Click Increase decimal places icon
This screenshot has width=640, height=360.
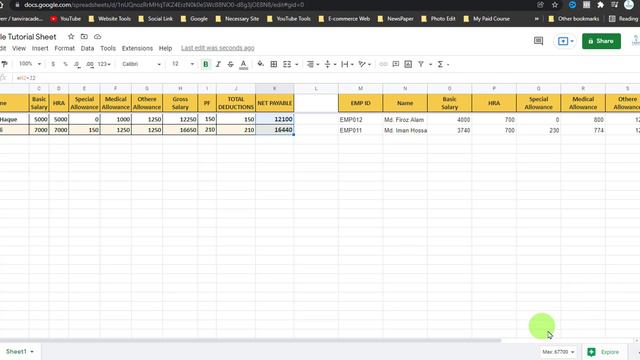pyautogui.click(x=90, y=64)
